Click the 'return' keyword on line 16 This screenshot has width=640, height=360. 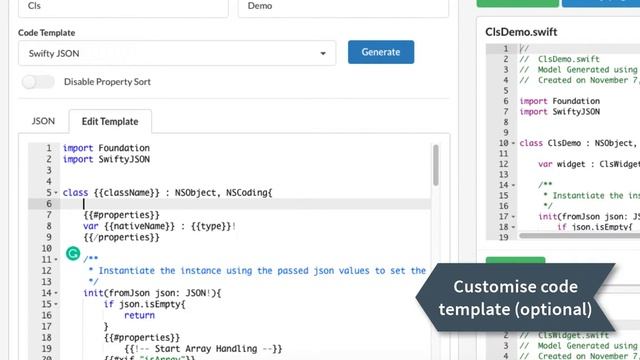[140, 315]
